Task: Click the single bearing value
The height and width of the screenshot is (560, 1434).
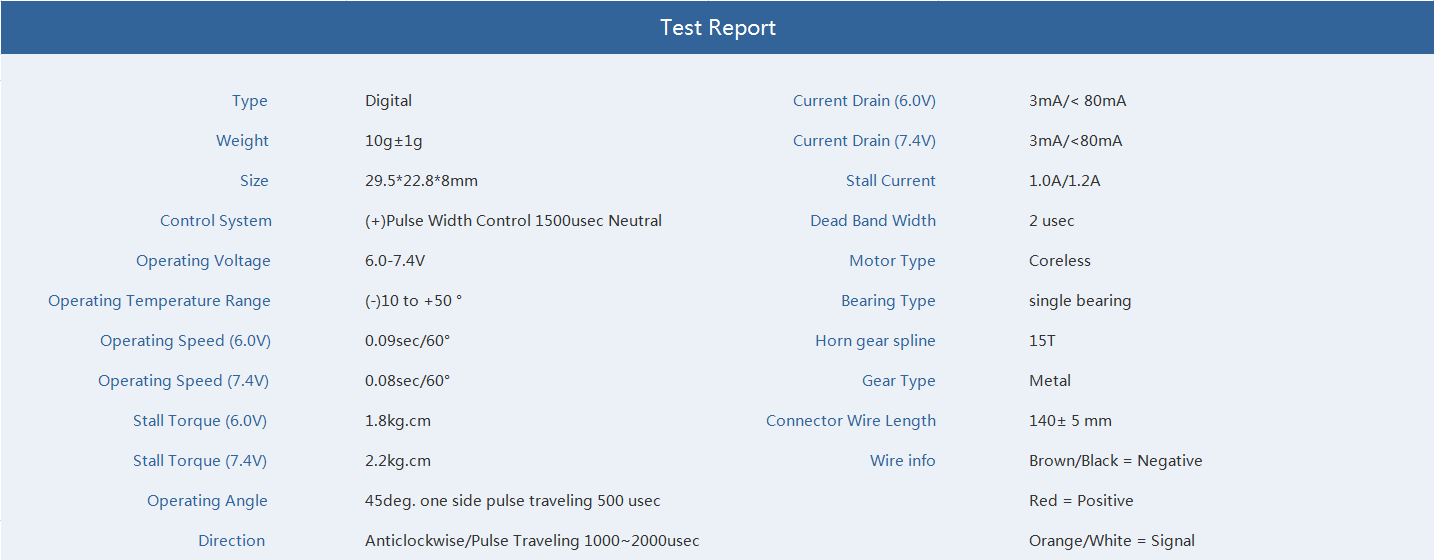Action: [1080, 301]
